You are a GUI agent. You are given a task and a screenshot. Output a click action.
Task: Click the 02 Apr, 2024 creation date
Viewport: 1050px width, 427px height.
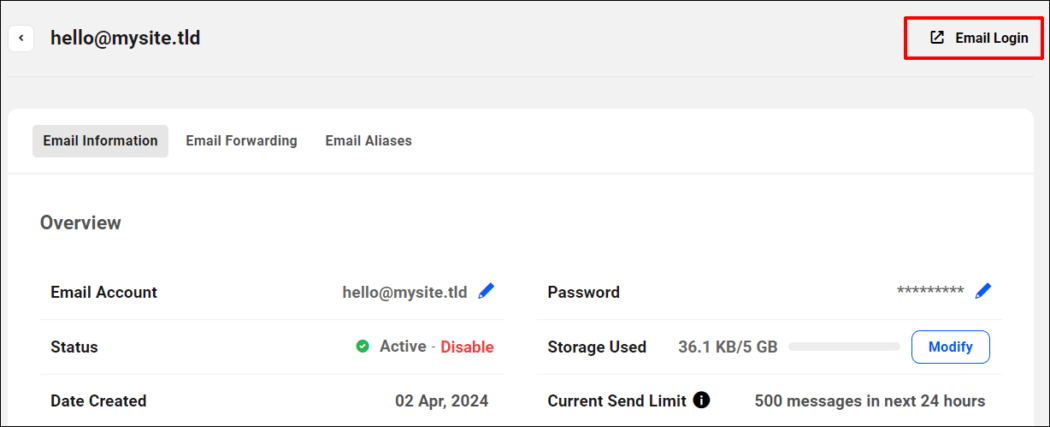[442, 402]
